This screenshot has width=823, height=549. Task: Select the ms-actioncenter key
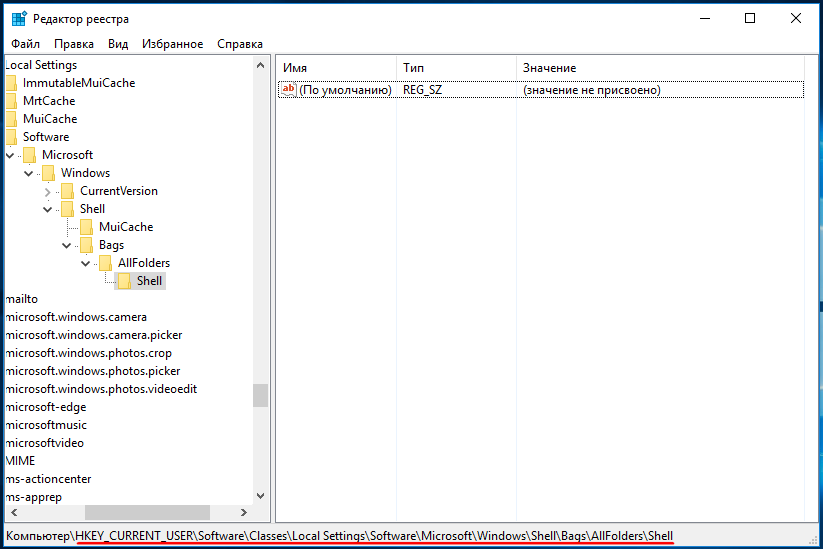pos(48,479)
